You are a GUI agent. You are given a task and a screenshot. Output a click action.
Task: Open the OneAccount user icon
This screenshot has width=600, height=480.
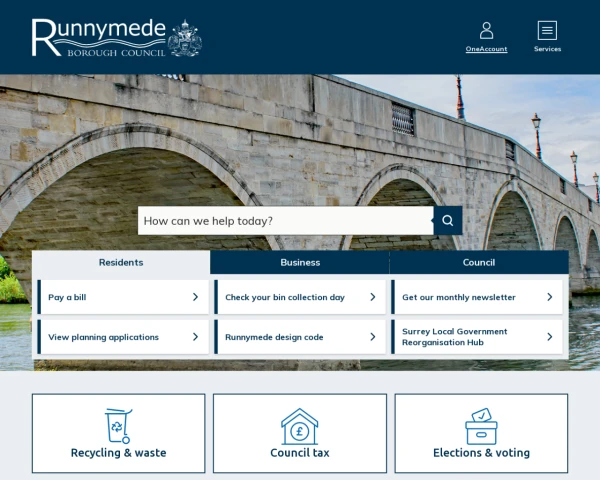click(x=486, y=30)
